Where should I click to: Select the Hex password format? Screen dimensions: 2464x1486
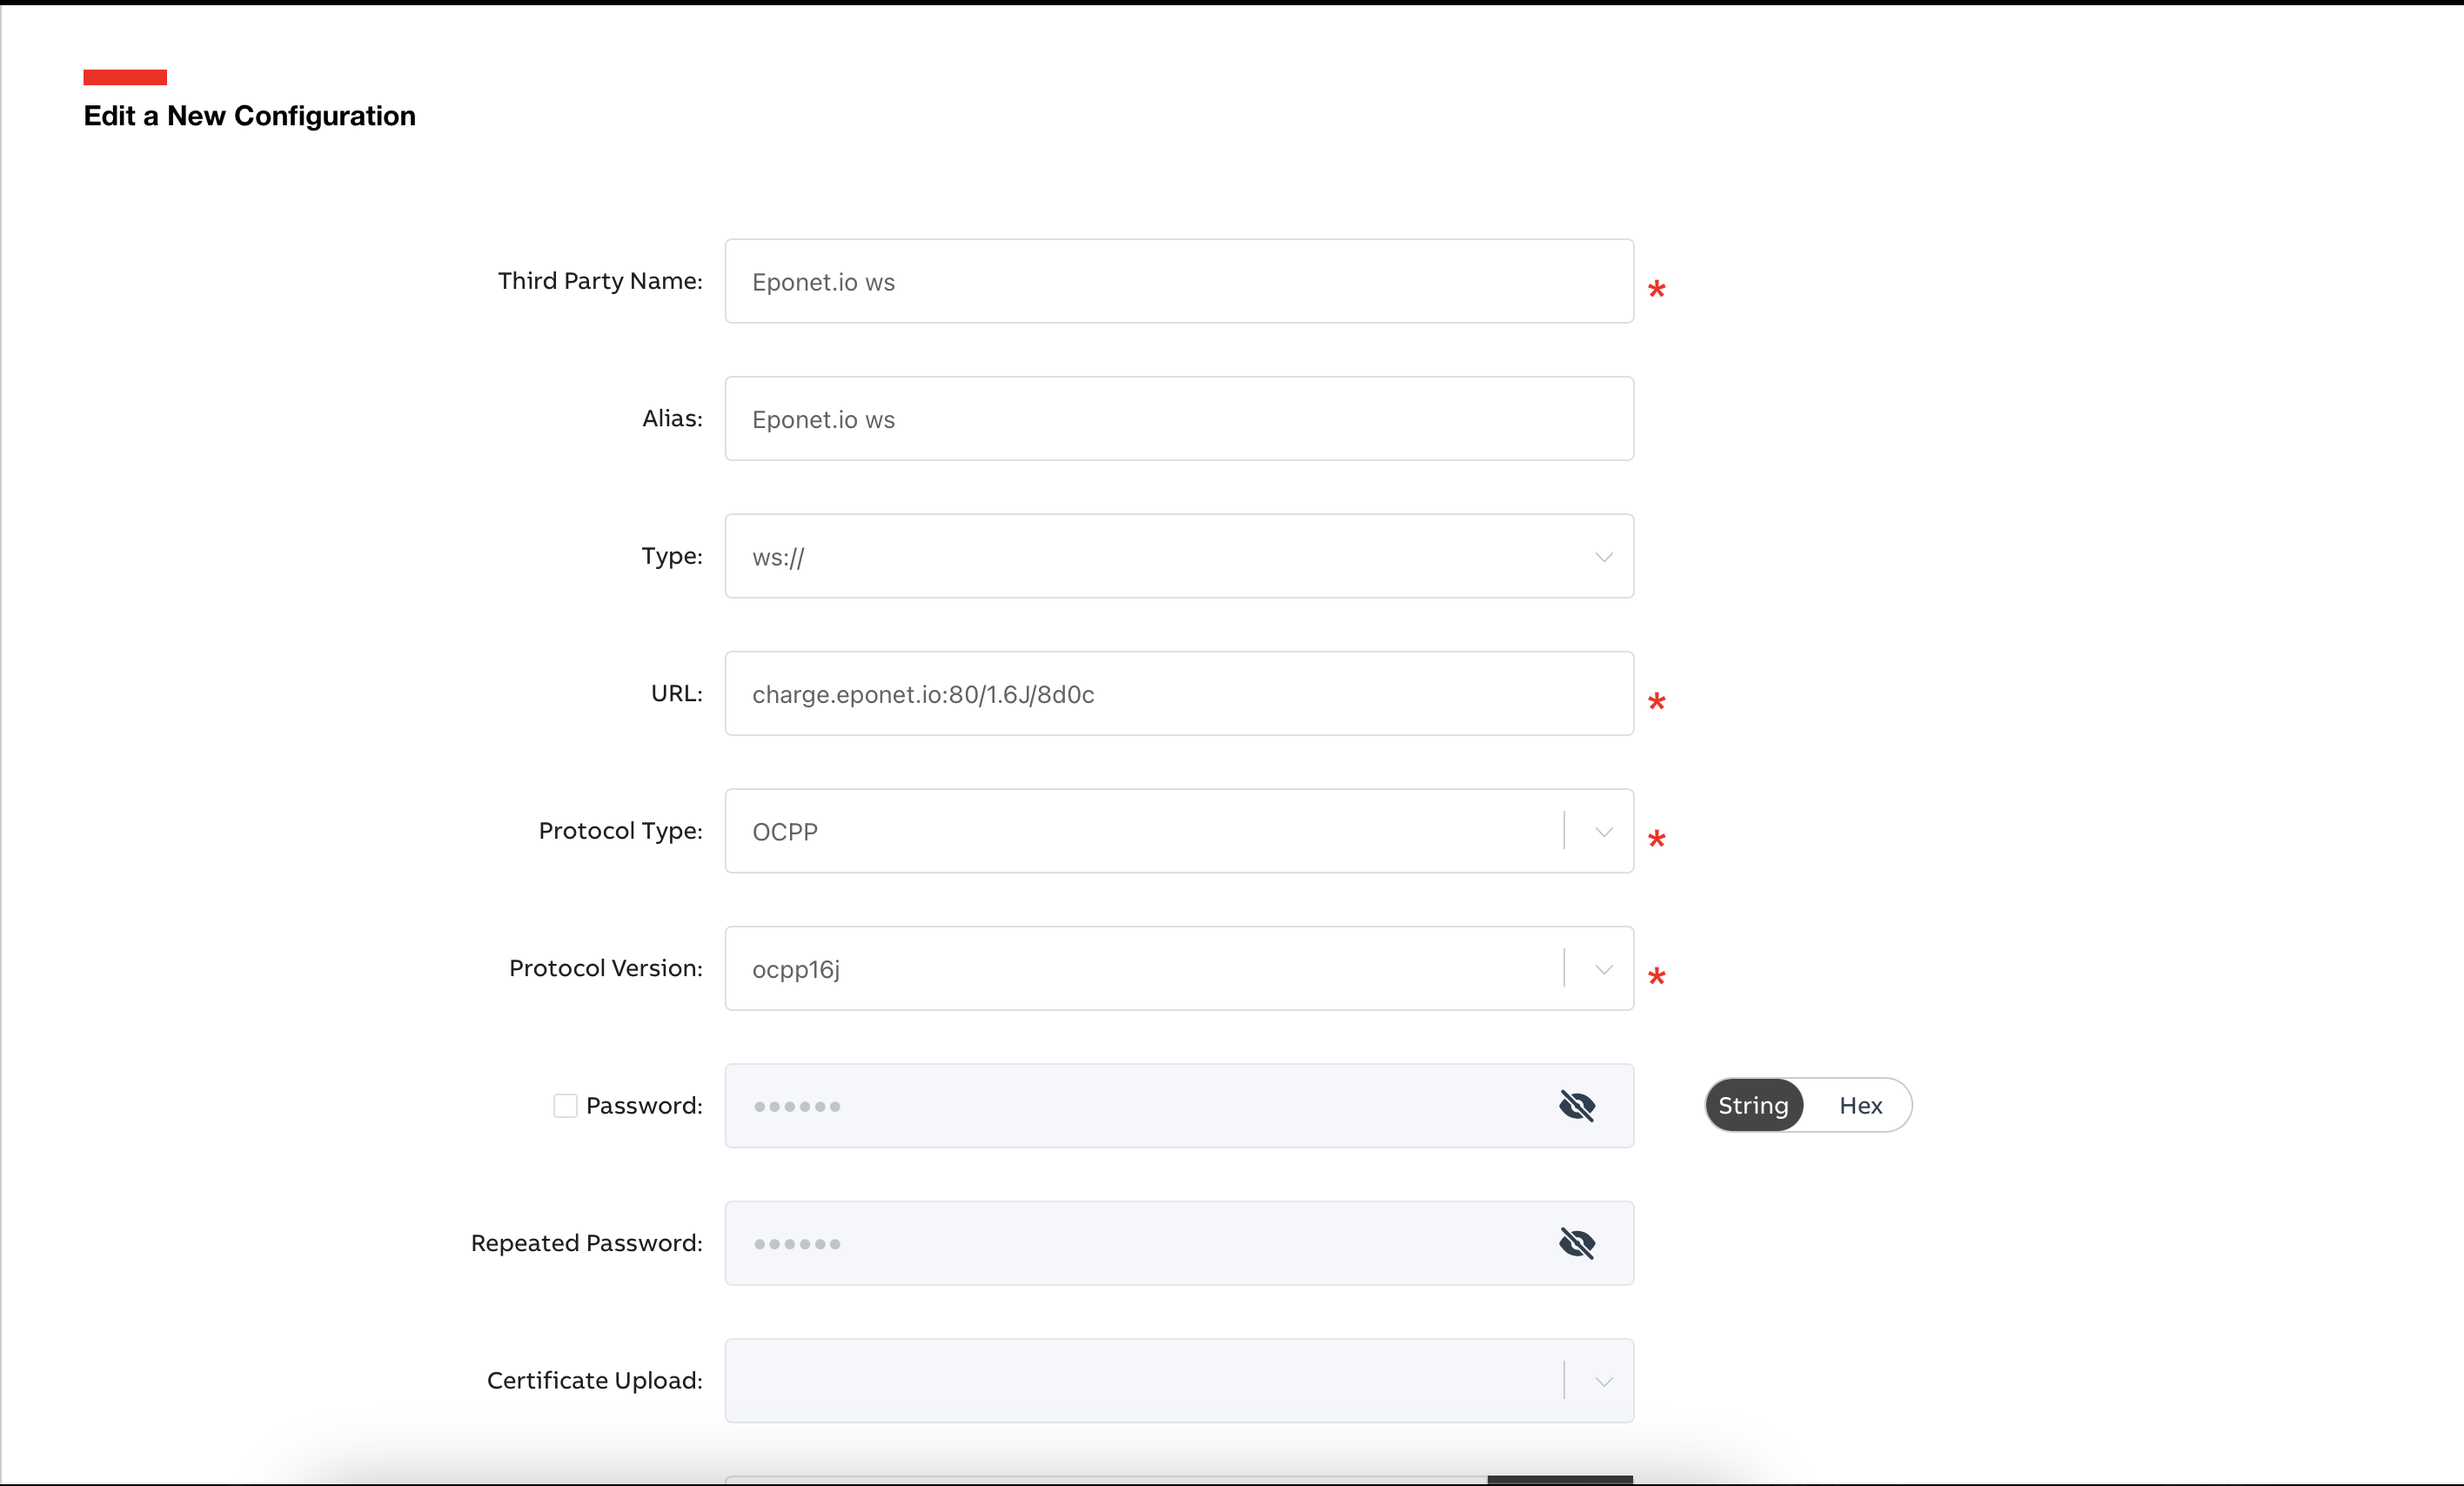(x=1860, y=1105)
